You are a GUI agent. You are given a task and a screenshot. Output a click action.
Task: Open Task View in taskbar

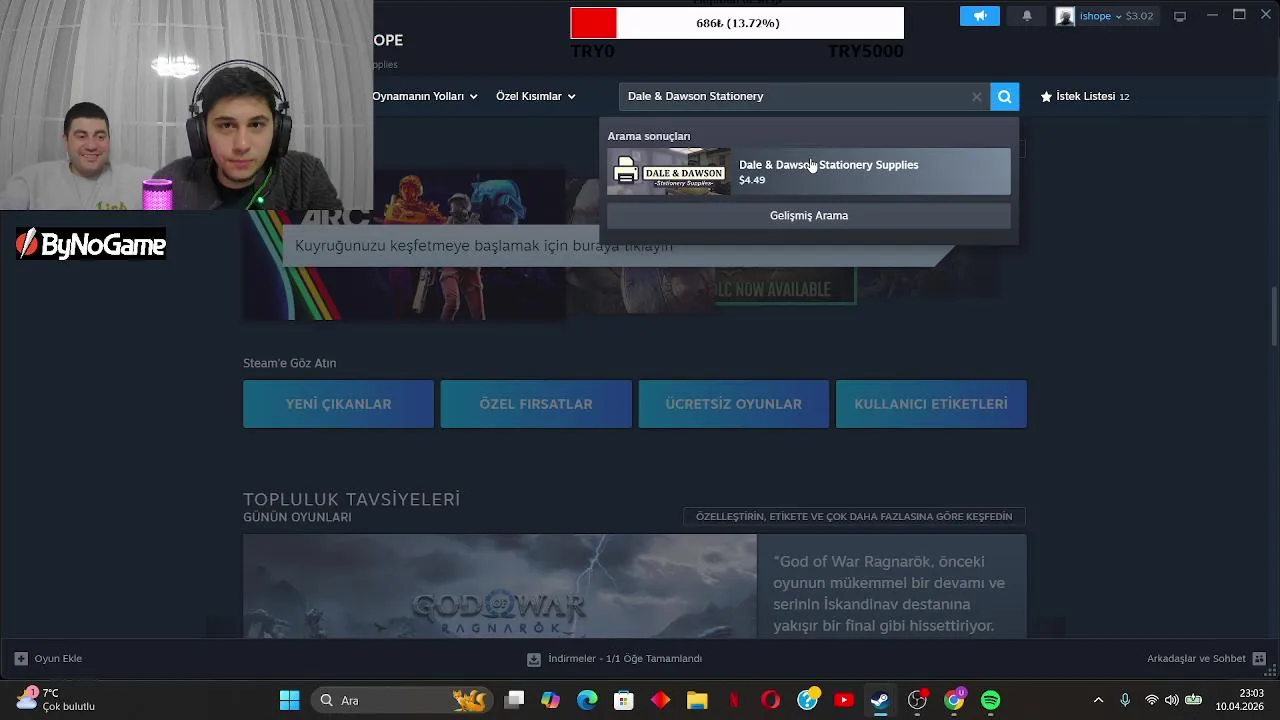(x=514, y=700)
